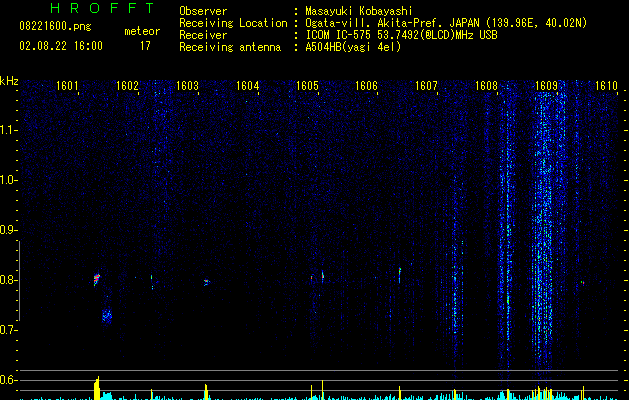Click the 1605 time axis marker
Screen dimensions: 629x400
coord(307,86)
